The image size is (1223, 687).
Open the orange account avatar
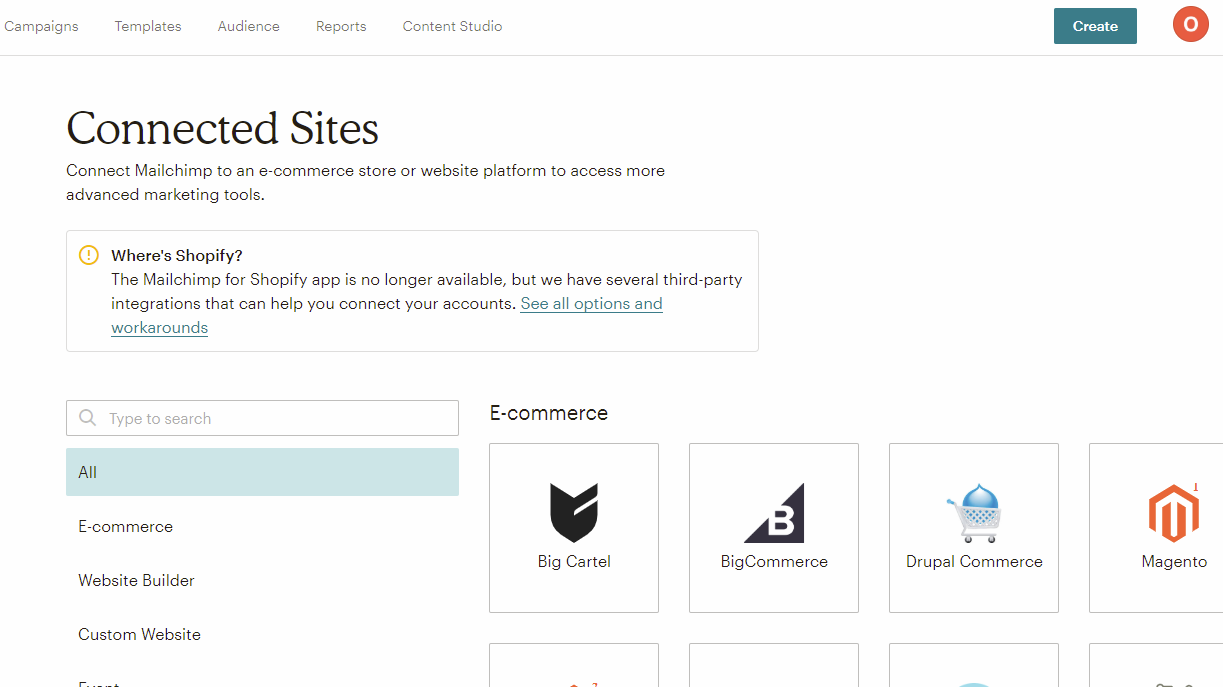click(x=1191, y=25)
